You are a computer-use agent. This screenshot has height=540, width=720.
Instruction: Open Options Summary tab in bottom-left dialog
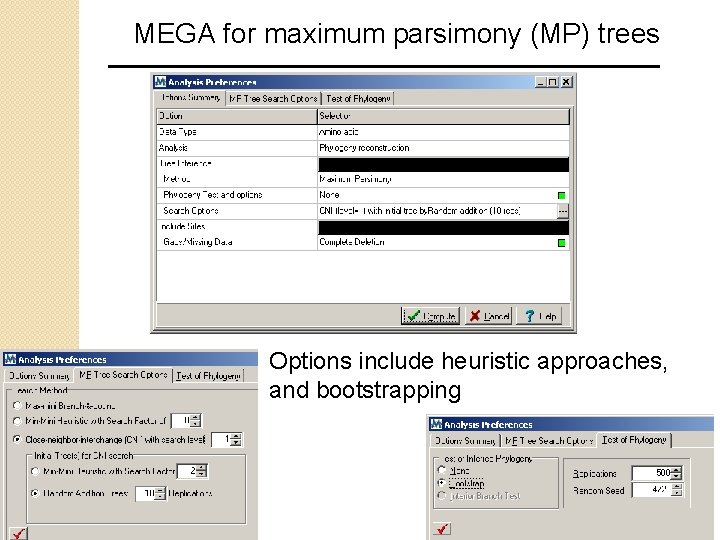pyautogui.click(x=39, y=376)
